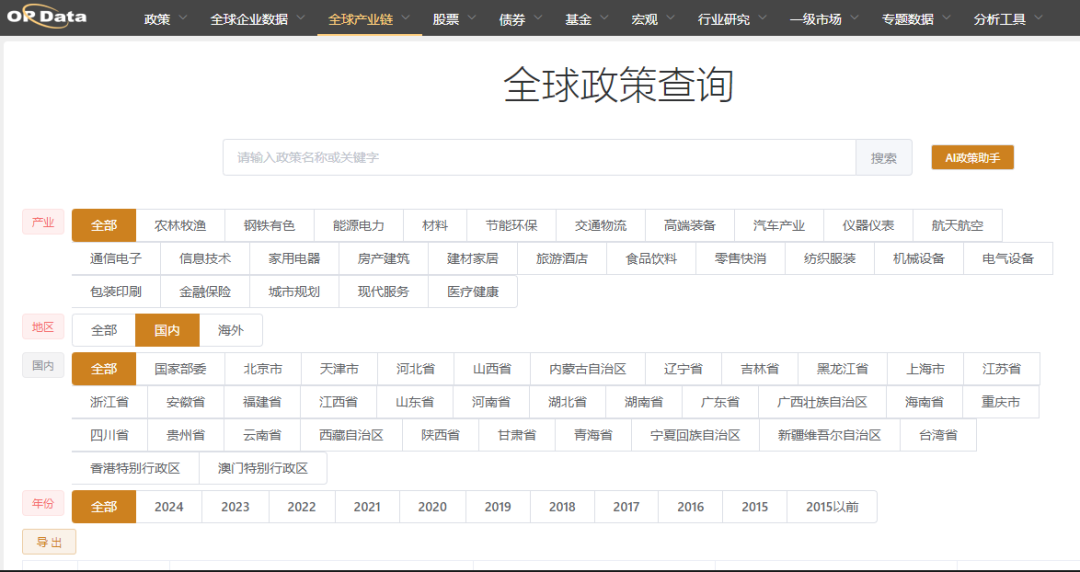Select 国家部委 in the 国内 filter
Viewport: 1080px width, 572px height.
[x=180, y=369]
